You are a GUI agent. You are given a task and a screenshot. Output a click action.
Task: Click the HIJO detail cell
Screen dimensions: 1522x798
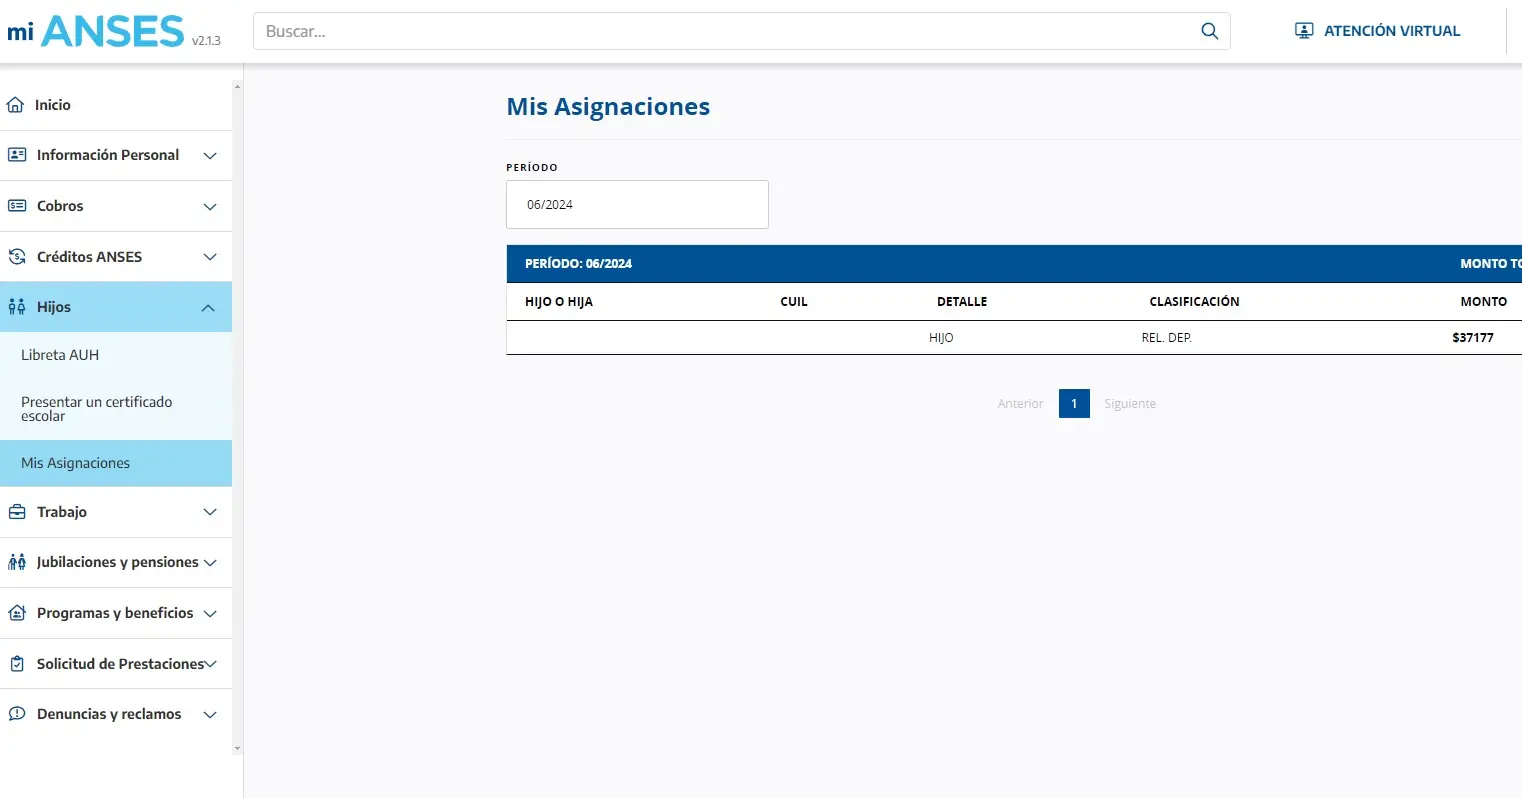tap(941, 338)
